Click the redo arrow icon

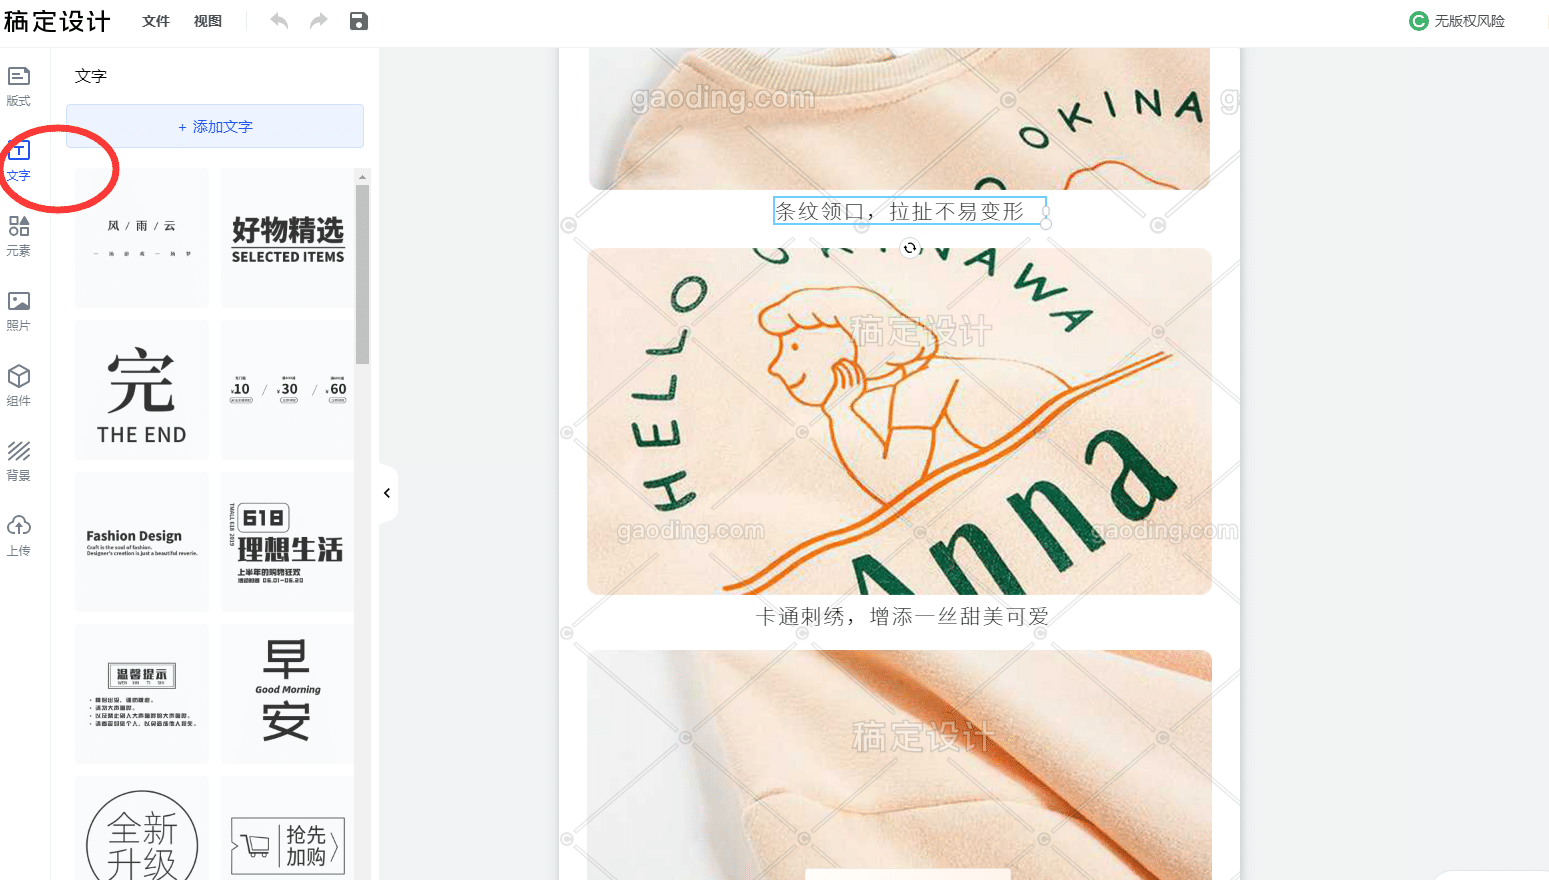(318, 21)
